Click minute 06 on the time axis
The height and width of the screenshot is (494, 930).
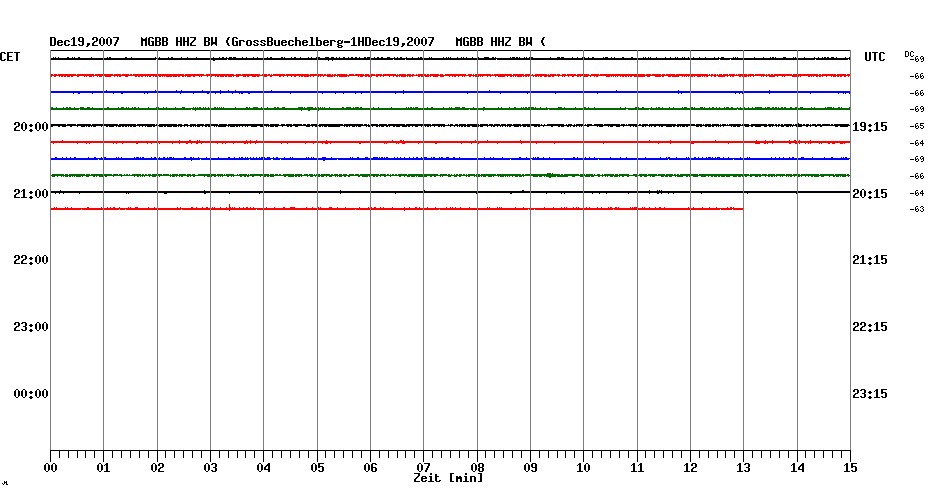[x=370, y=467]
